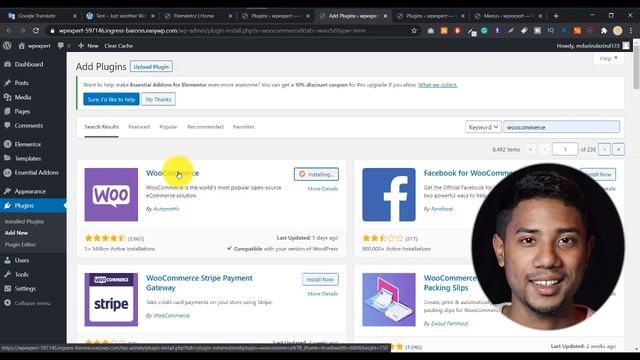Open the WooCommerce author link under Stripe
640x360 pixels.
coord(171,316)
